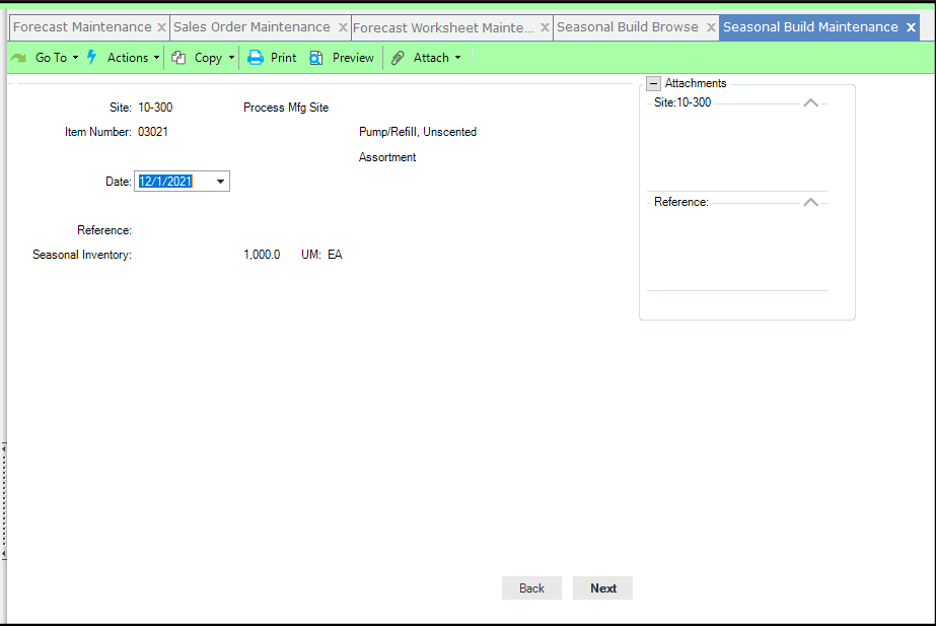Collapse the Site:10-300 attachment section
The image size is (936, 626).
pos(811,102)
